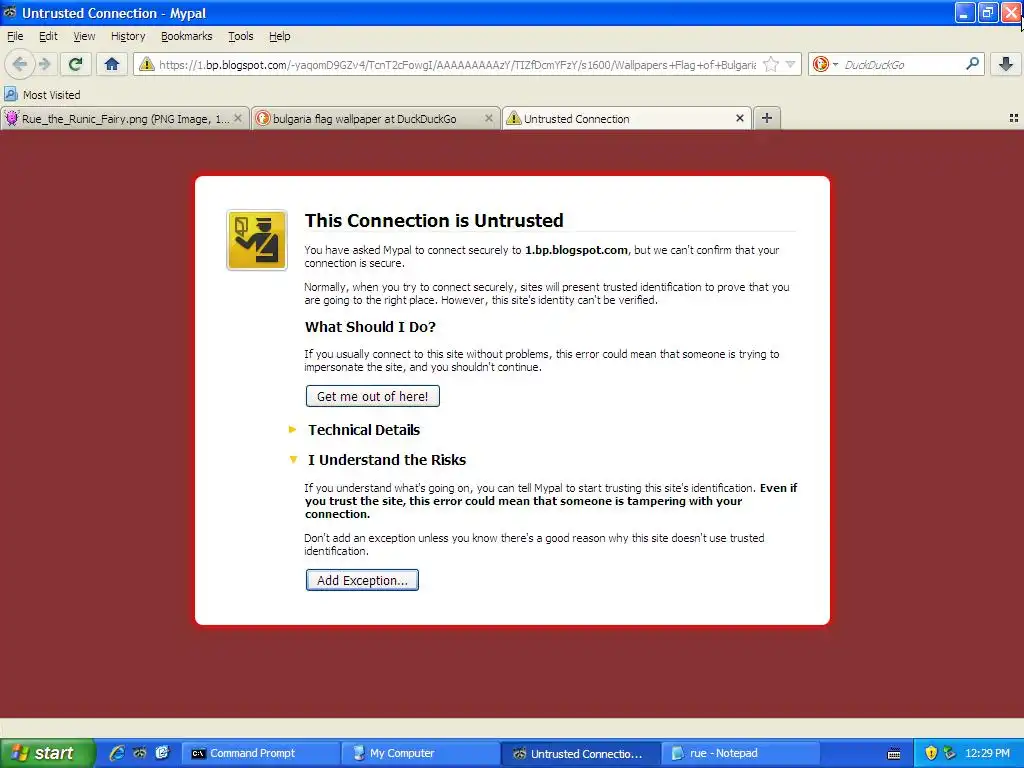Image resolution: width=1024 pixels, height=768 pixels.
Task: Click the magnifier search icon
Action: click(972, 64)
